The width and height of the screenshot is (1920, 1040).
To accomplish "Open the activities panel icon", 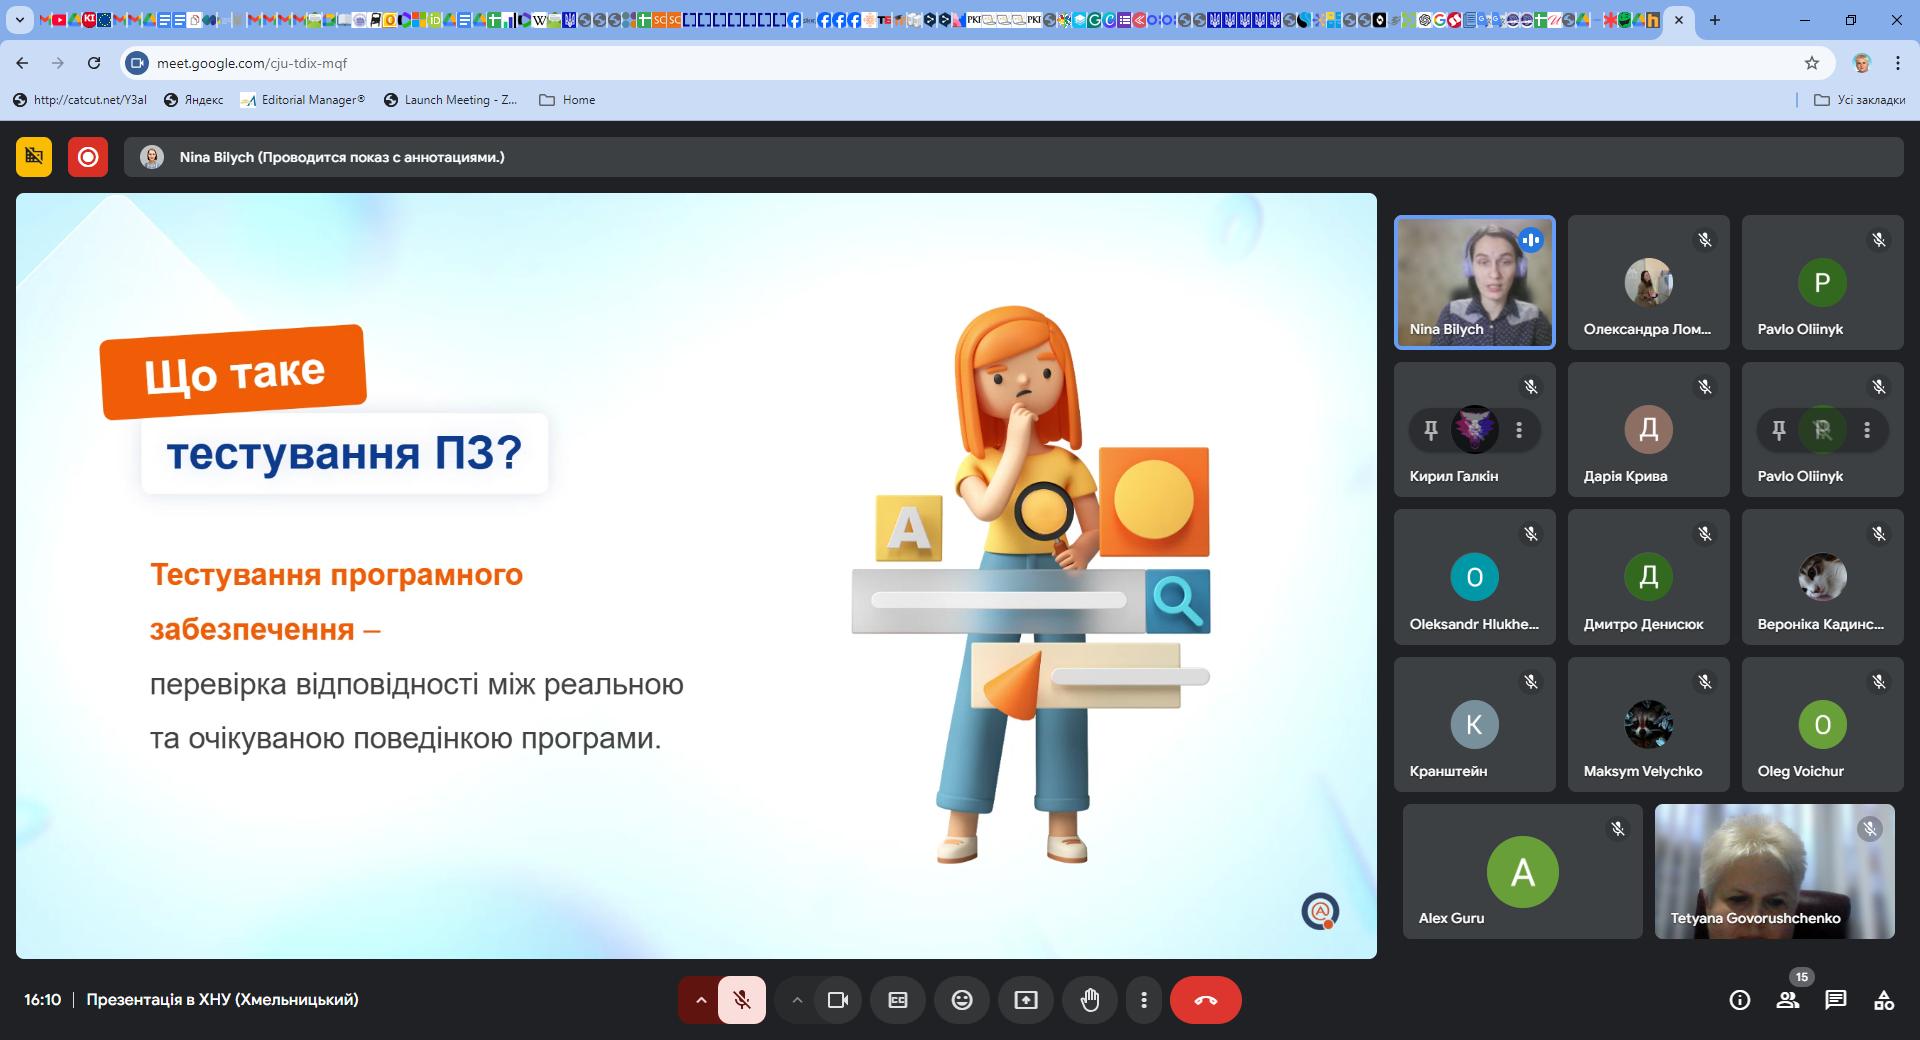I will click(x=1884, y=1000).
